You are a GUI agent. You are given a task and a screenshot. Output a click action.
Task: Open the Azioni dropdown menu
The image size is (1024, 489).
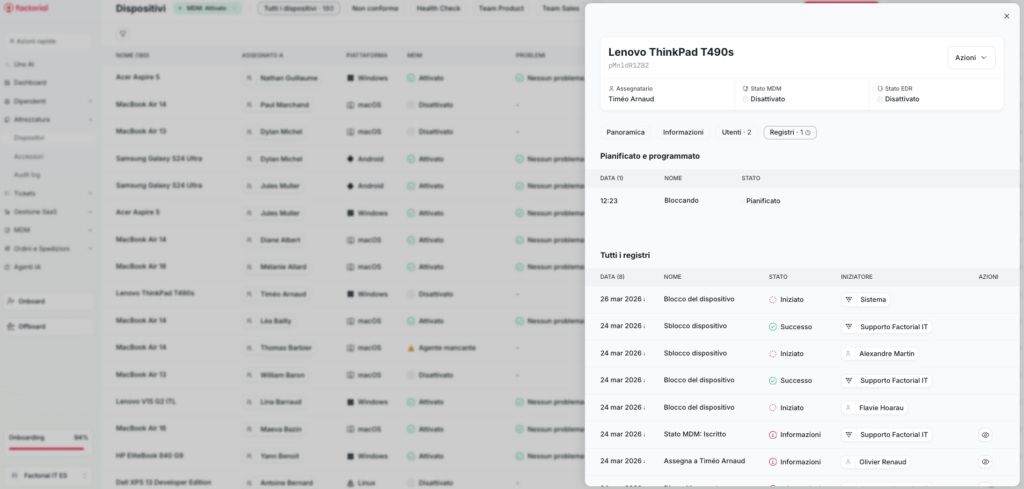(970, 58)
